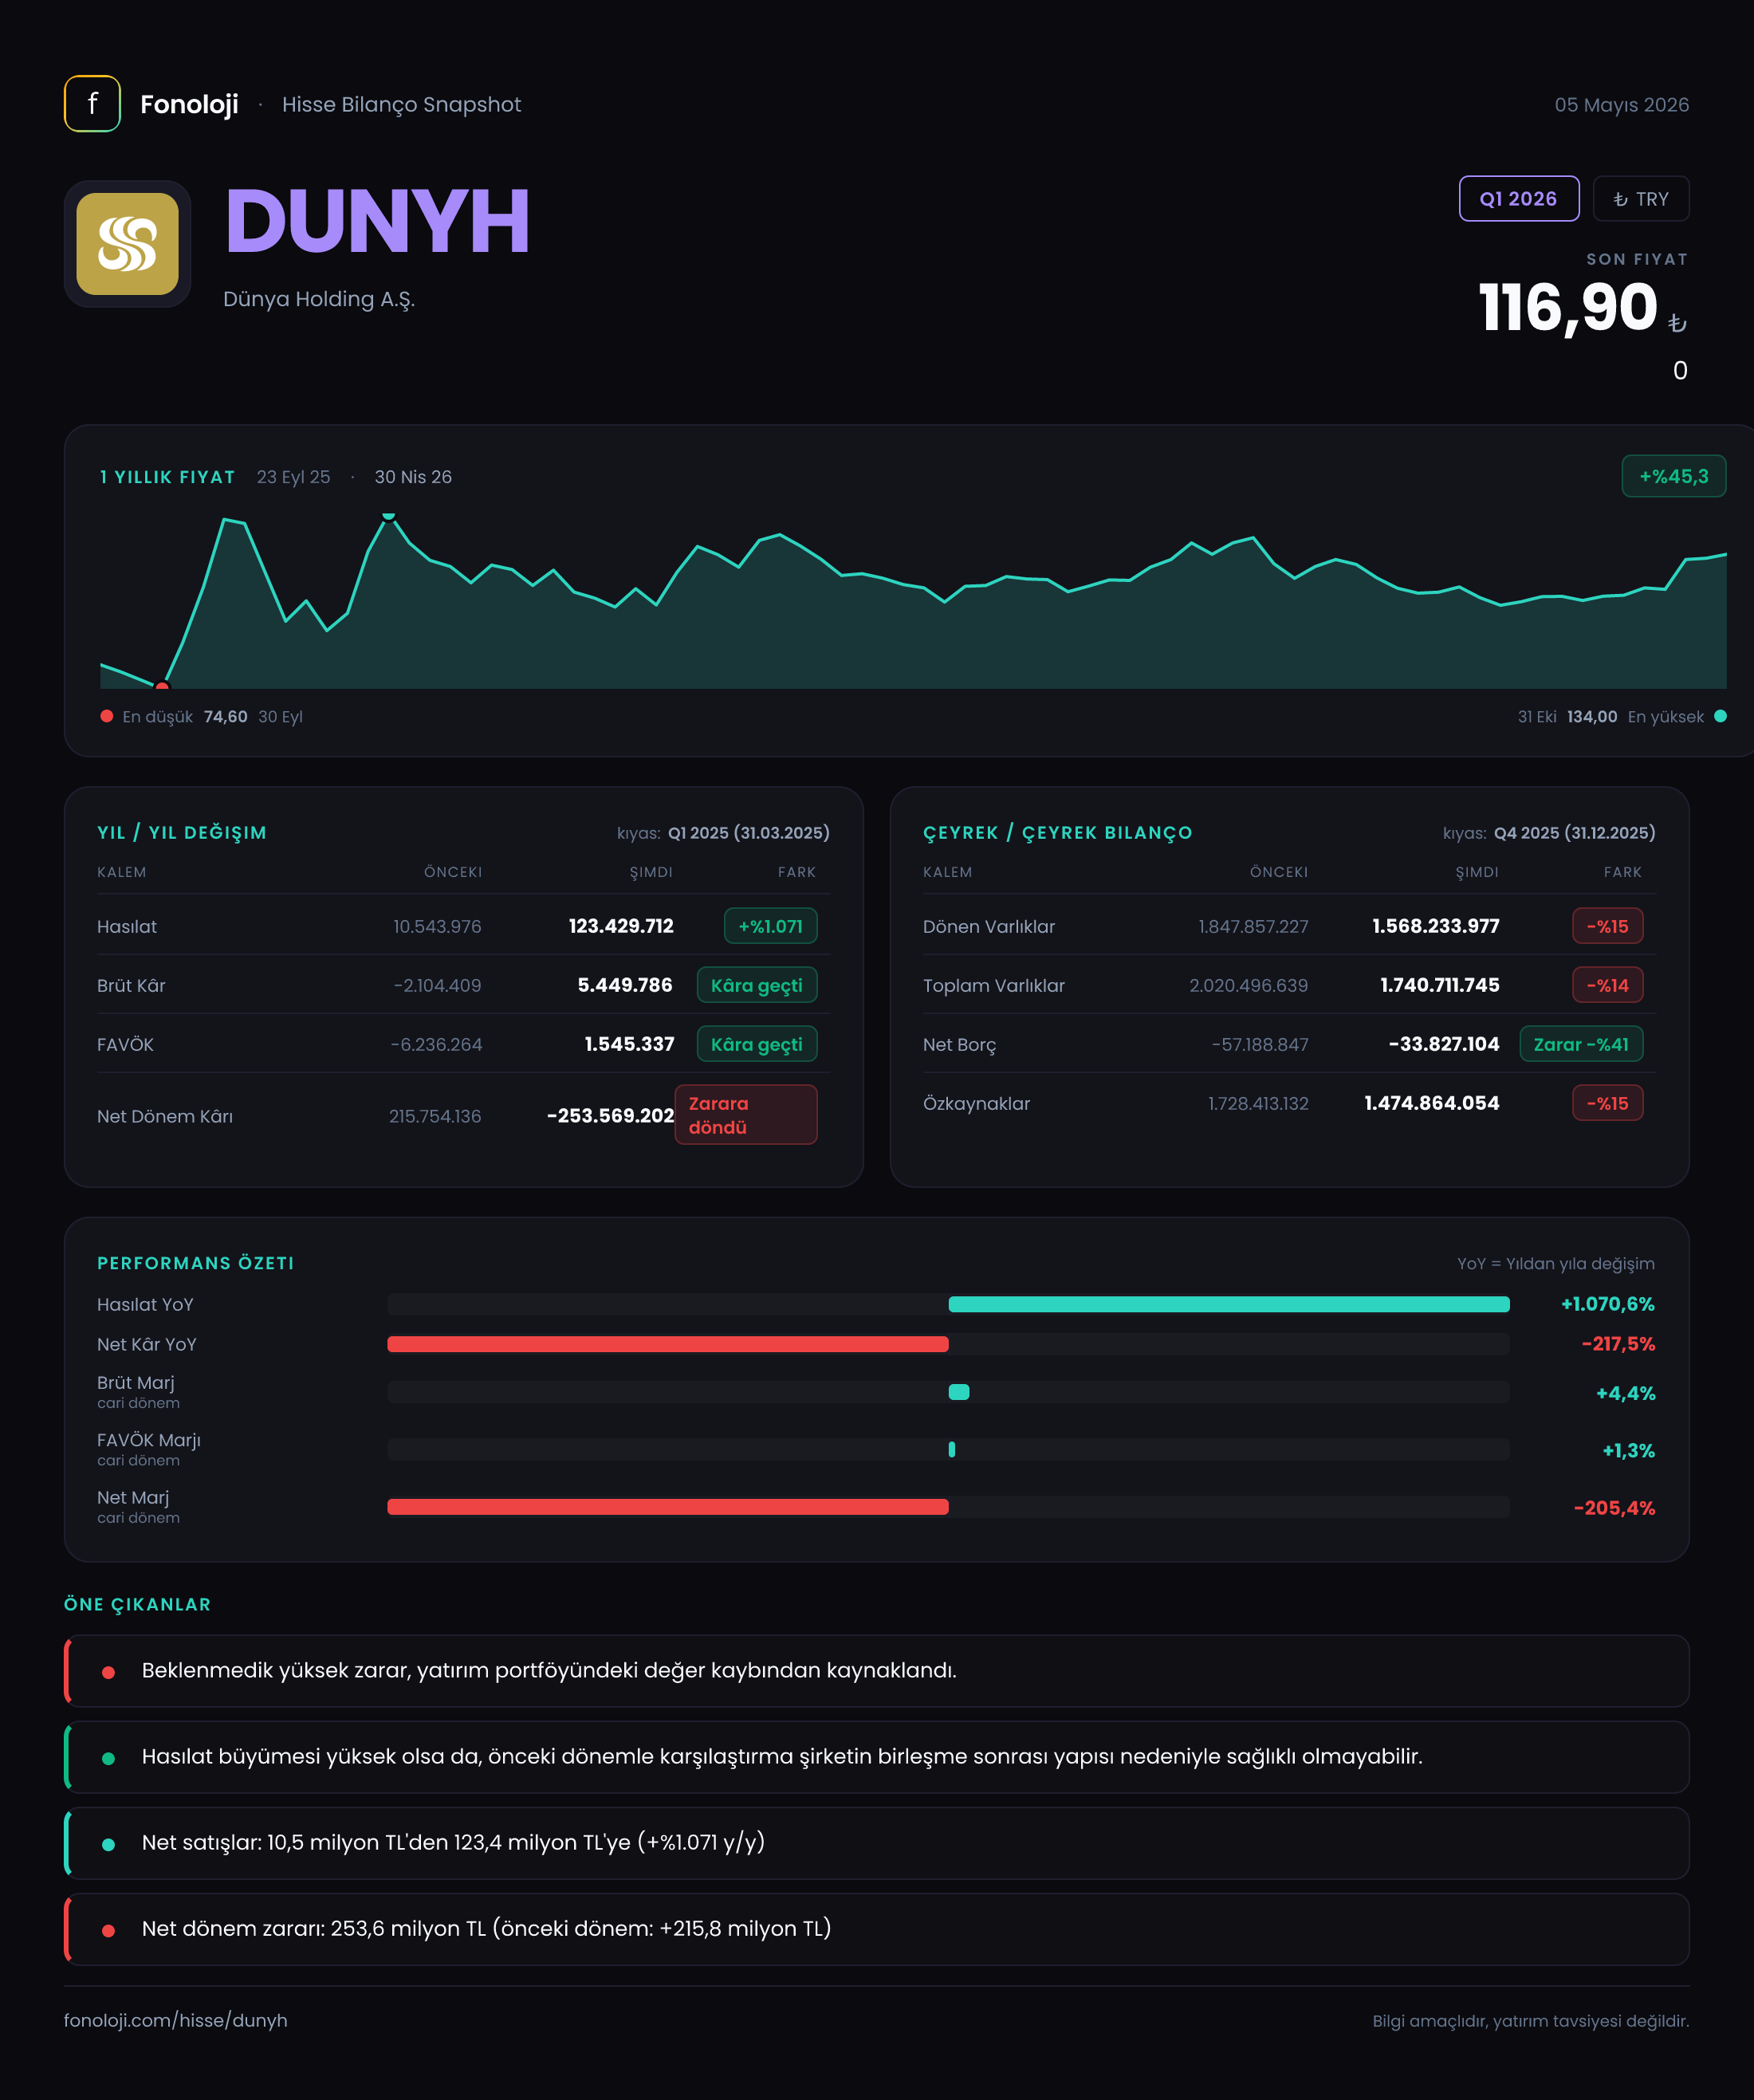1754x2100 pixels.
Task: Click the teal highest-price dot on chart
Action: [389, 516]
